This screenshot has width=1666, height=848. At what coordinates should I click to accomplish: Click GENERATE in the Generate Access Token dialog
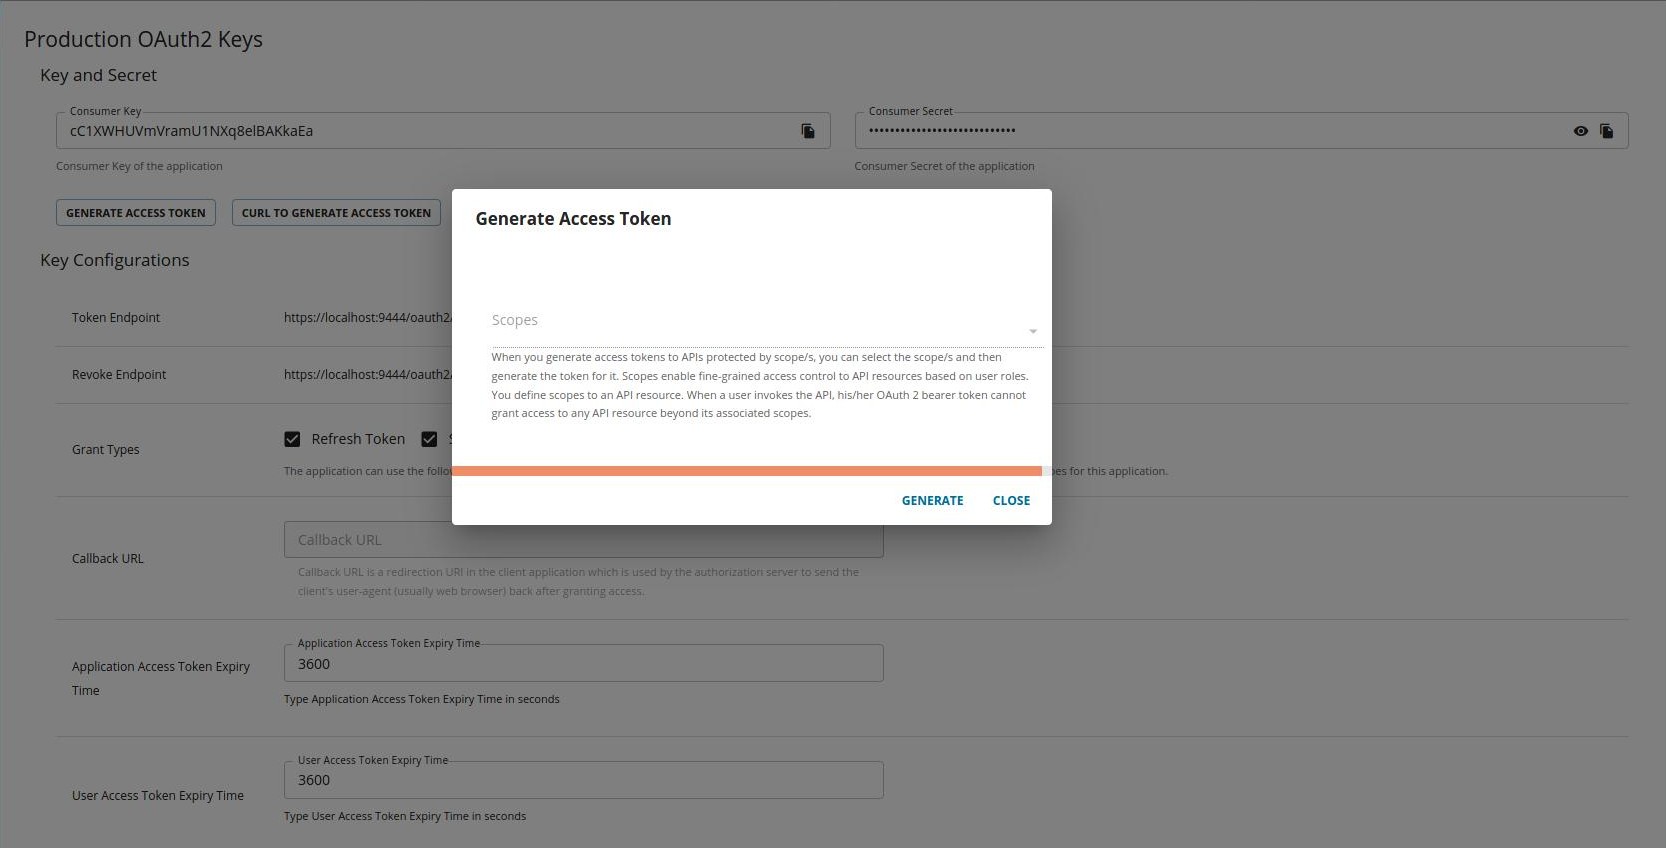[932, 500]
